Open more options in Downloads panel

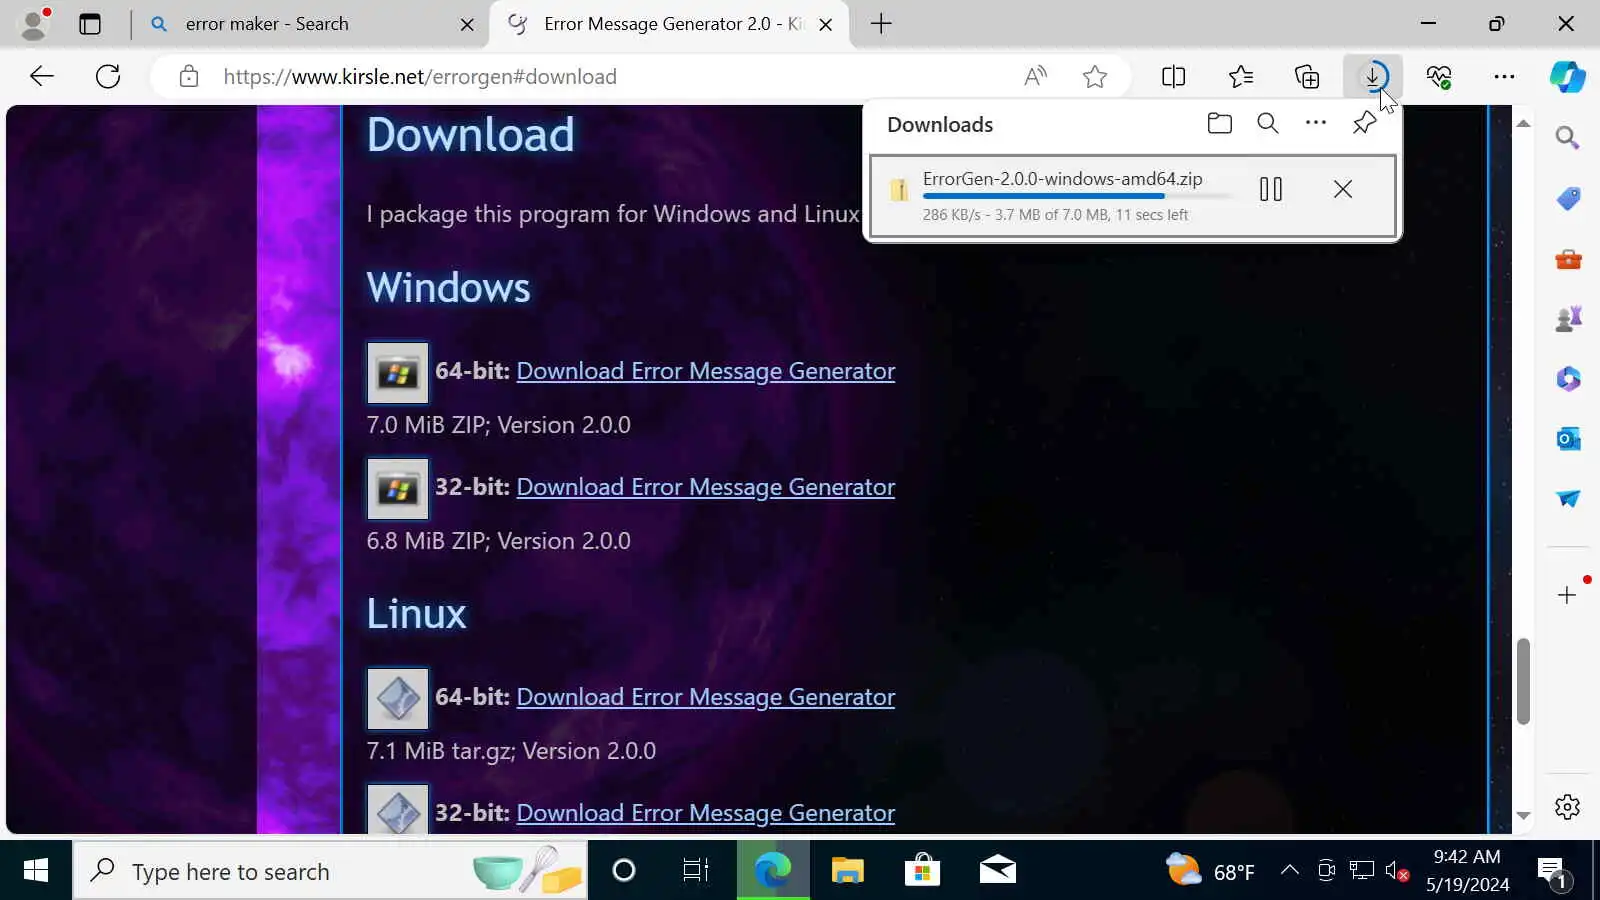[x=1316, y=124]
